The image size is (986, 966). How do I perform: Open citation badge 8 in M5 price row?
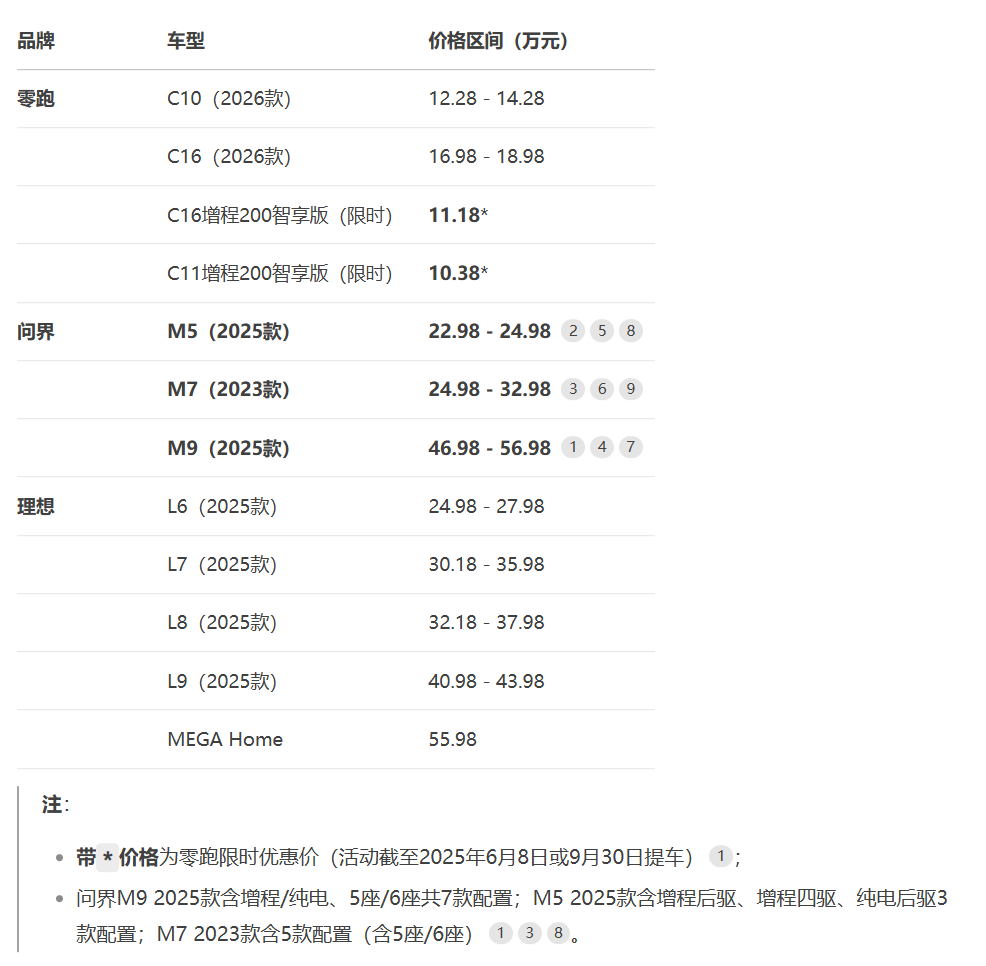[x=631, y=331]
